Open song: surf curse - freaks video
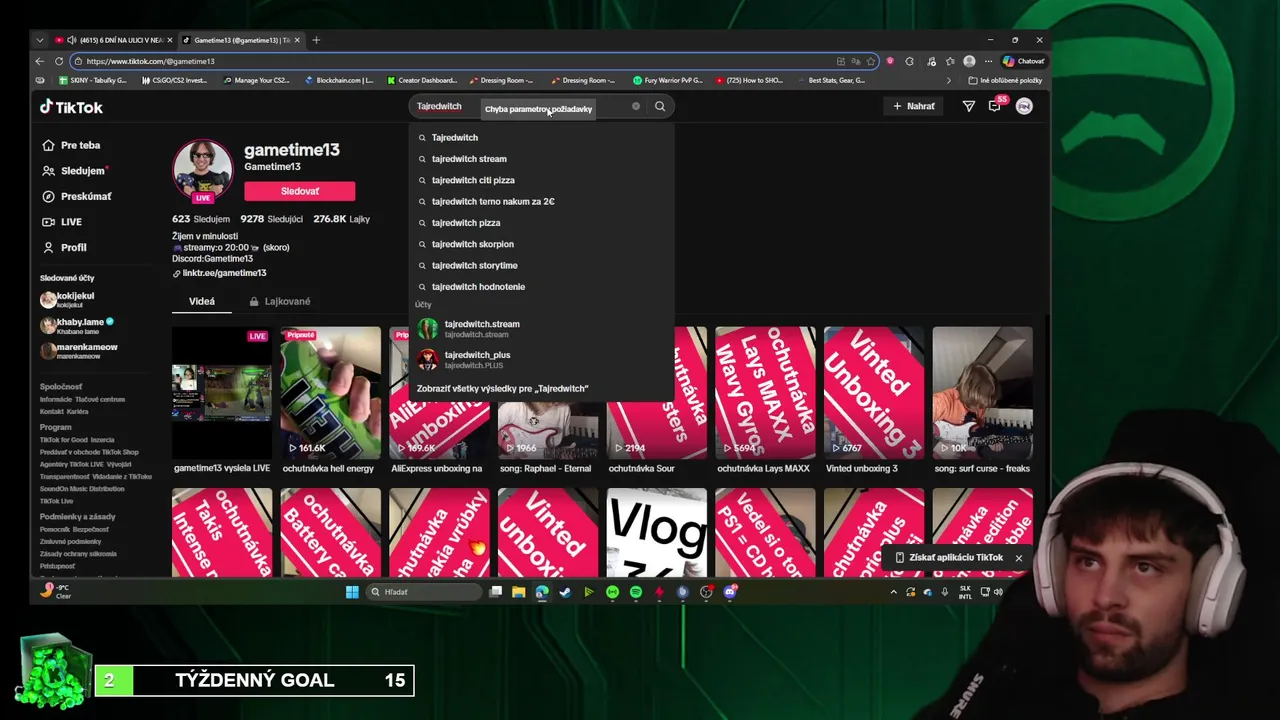Image resolution: width=1280 pixels, height=720 pixels. coord(982,393)
